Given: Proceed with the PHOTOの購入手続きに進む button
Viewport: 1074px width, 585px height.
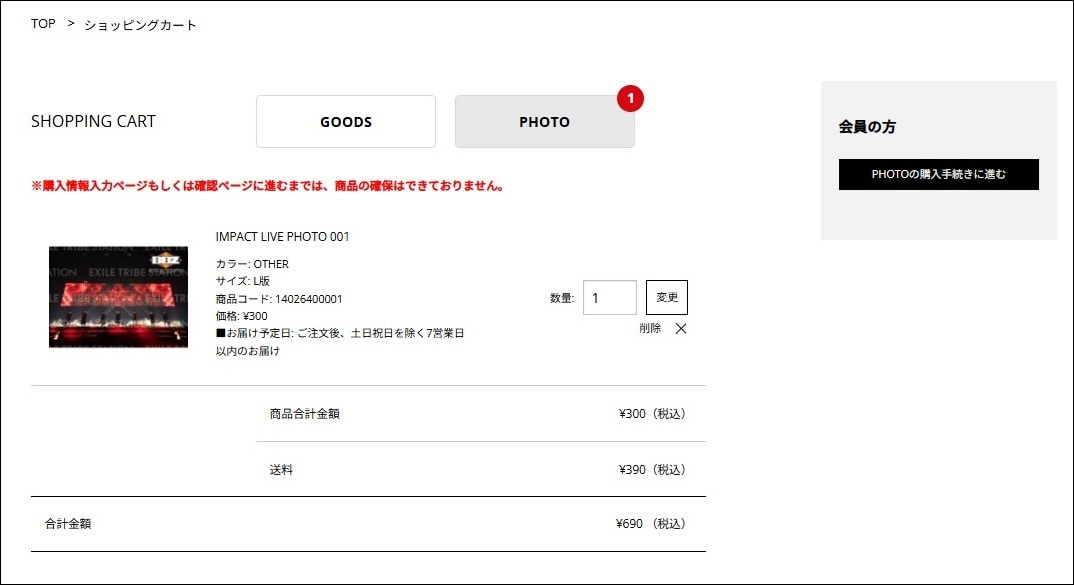Looking at the screenshot, I should pos(938,174).
